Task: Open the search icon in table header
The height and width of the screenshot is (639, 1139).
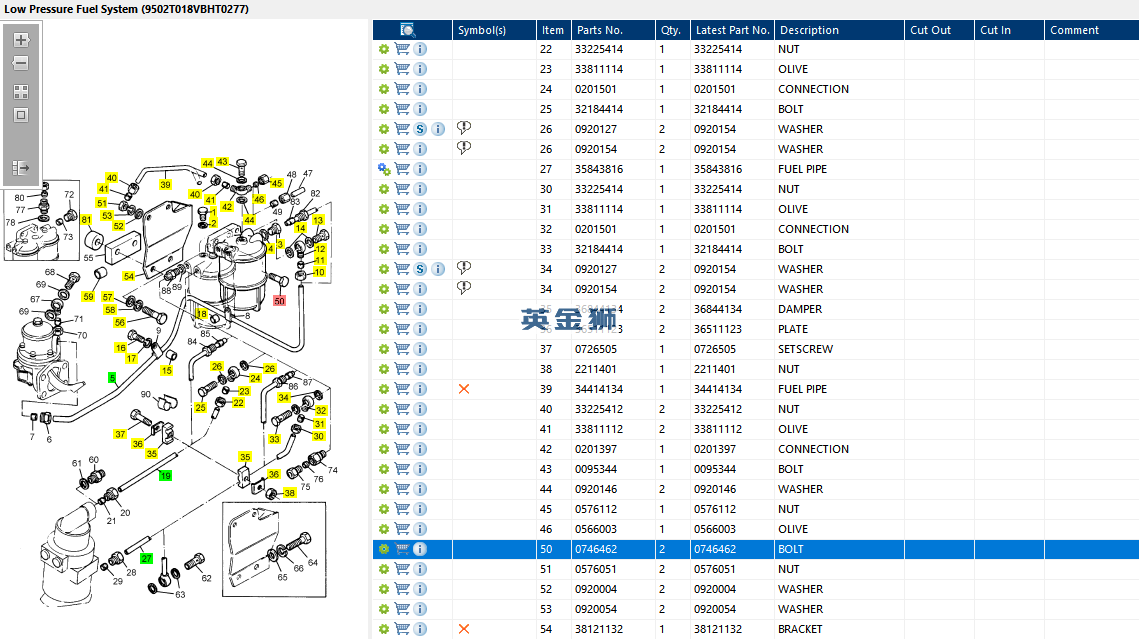Action: [408, 30]
